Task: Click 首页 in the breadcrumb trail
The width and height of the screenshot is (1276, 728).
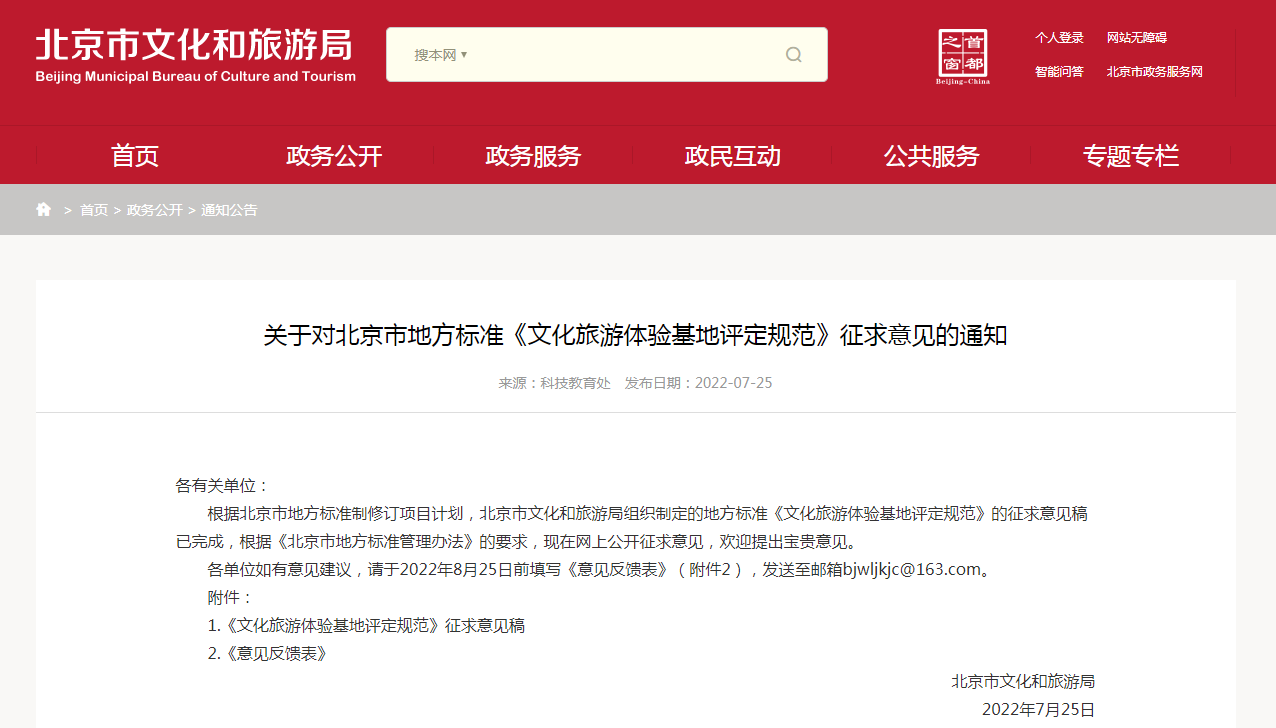Action: 94,210
